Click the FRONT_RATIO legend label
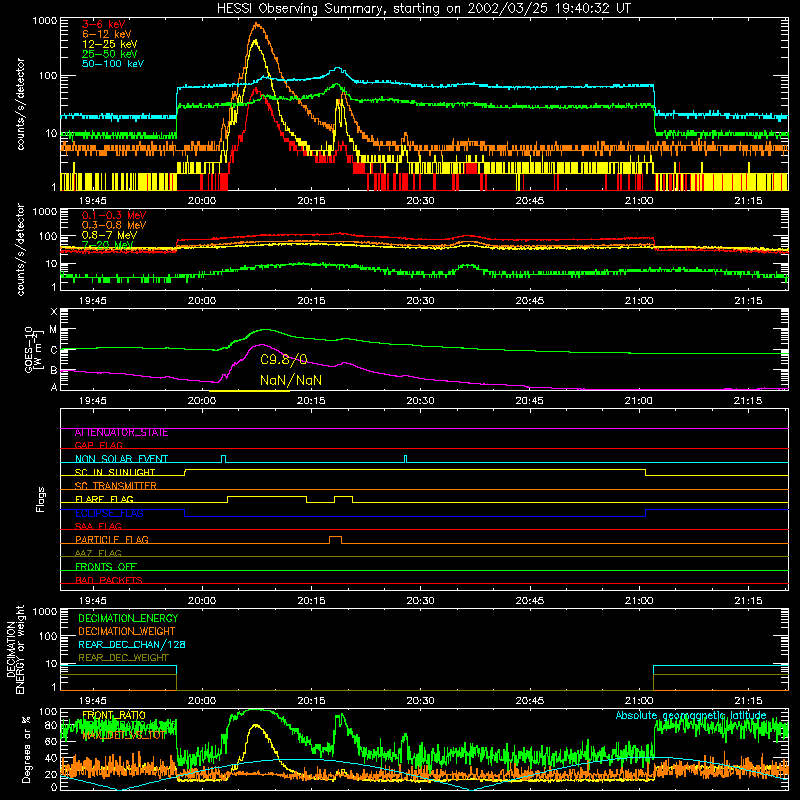Image resolution: width=800 pixels, height=800 pixels. [114, 715]
